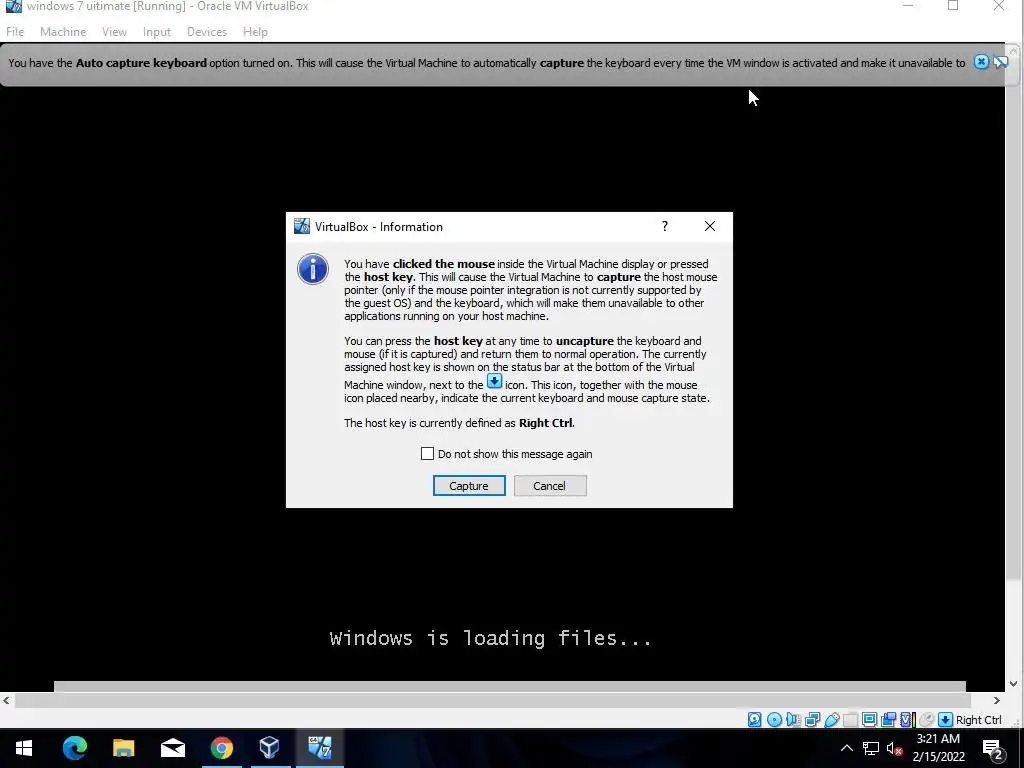The height and width of the screenshot is (768, 1024).
Task: Click the network adapters indicator in the status bar
Action: tap(812, 720)
